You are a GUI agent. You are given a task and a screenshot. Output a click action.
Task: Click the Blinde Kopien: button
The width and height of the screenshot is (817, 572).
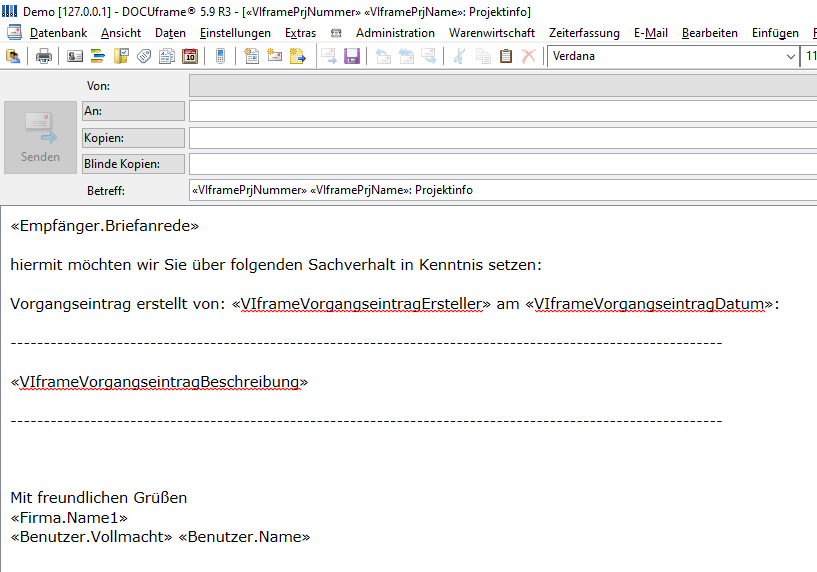pyautogui.click(x=133, y=164)
